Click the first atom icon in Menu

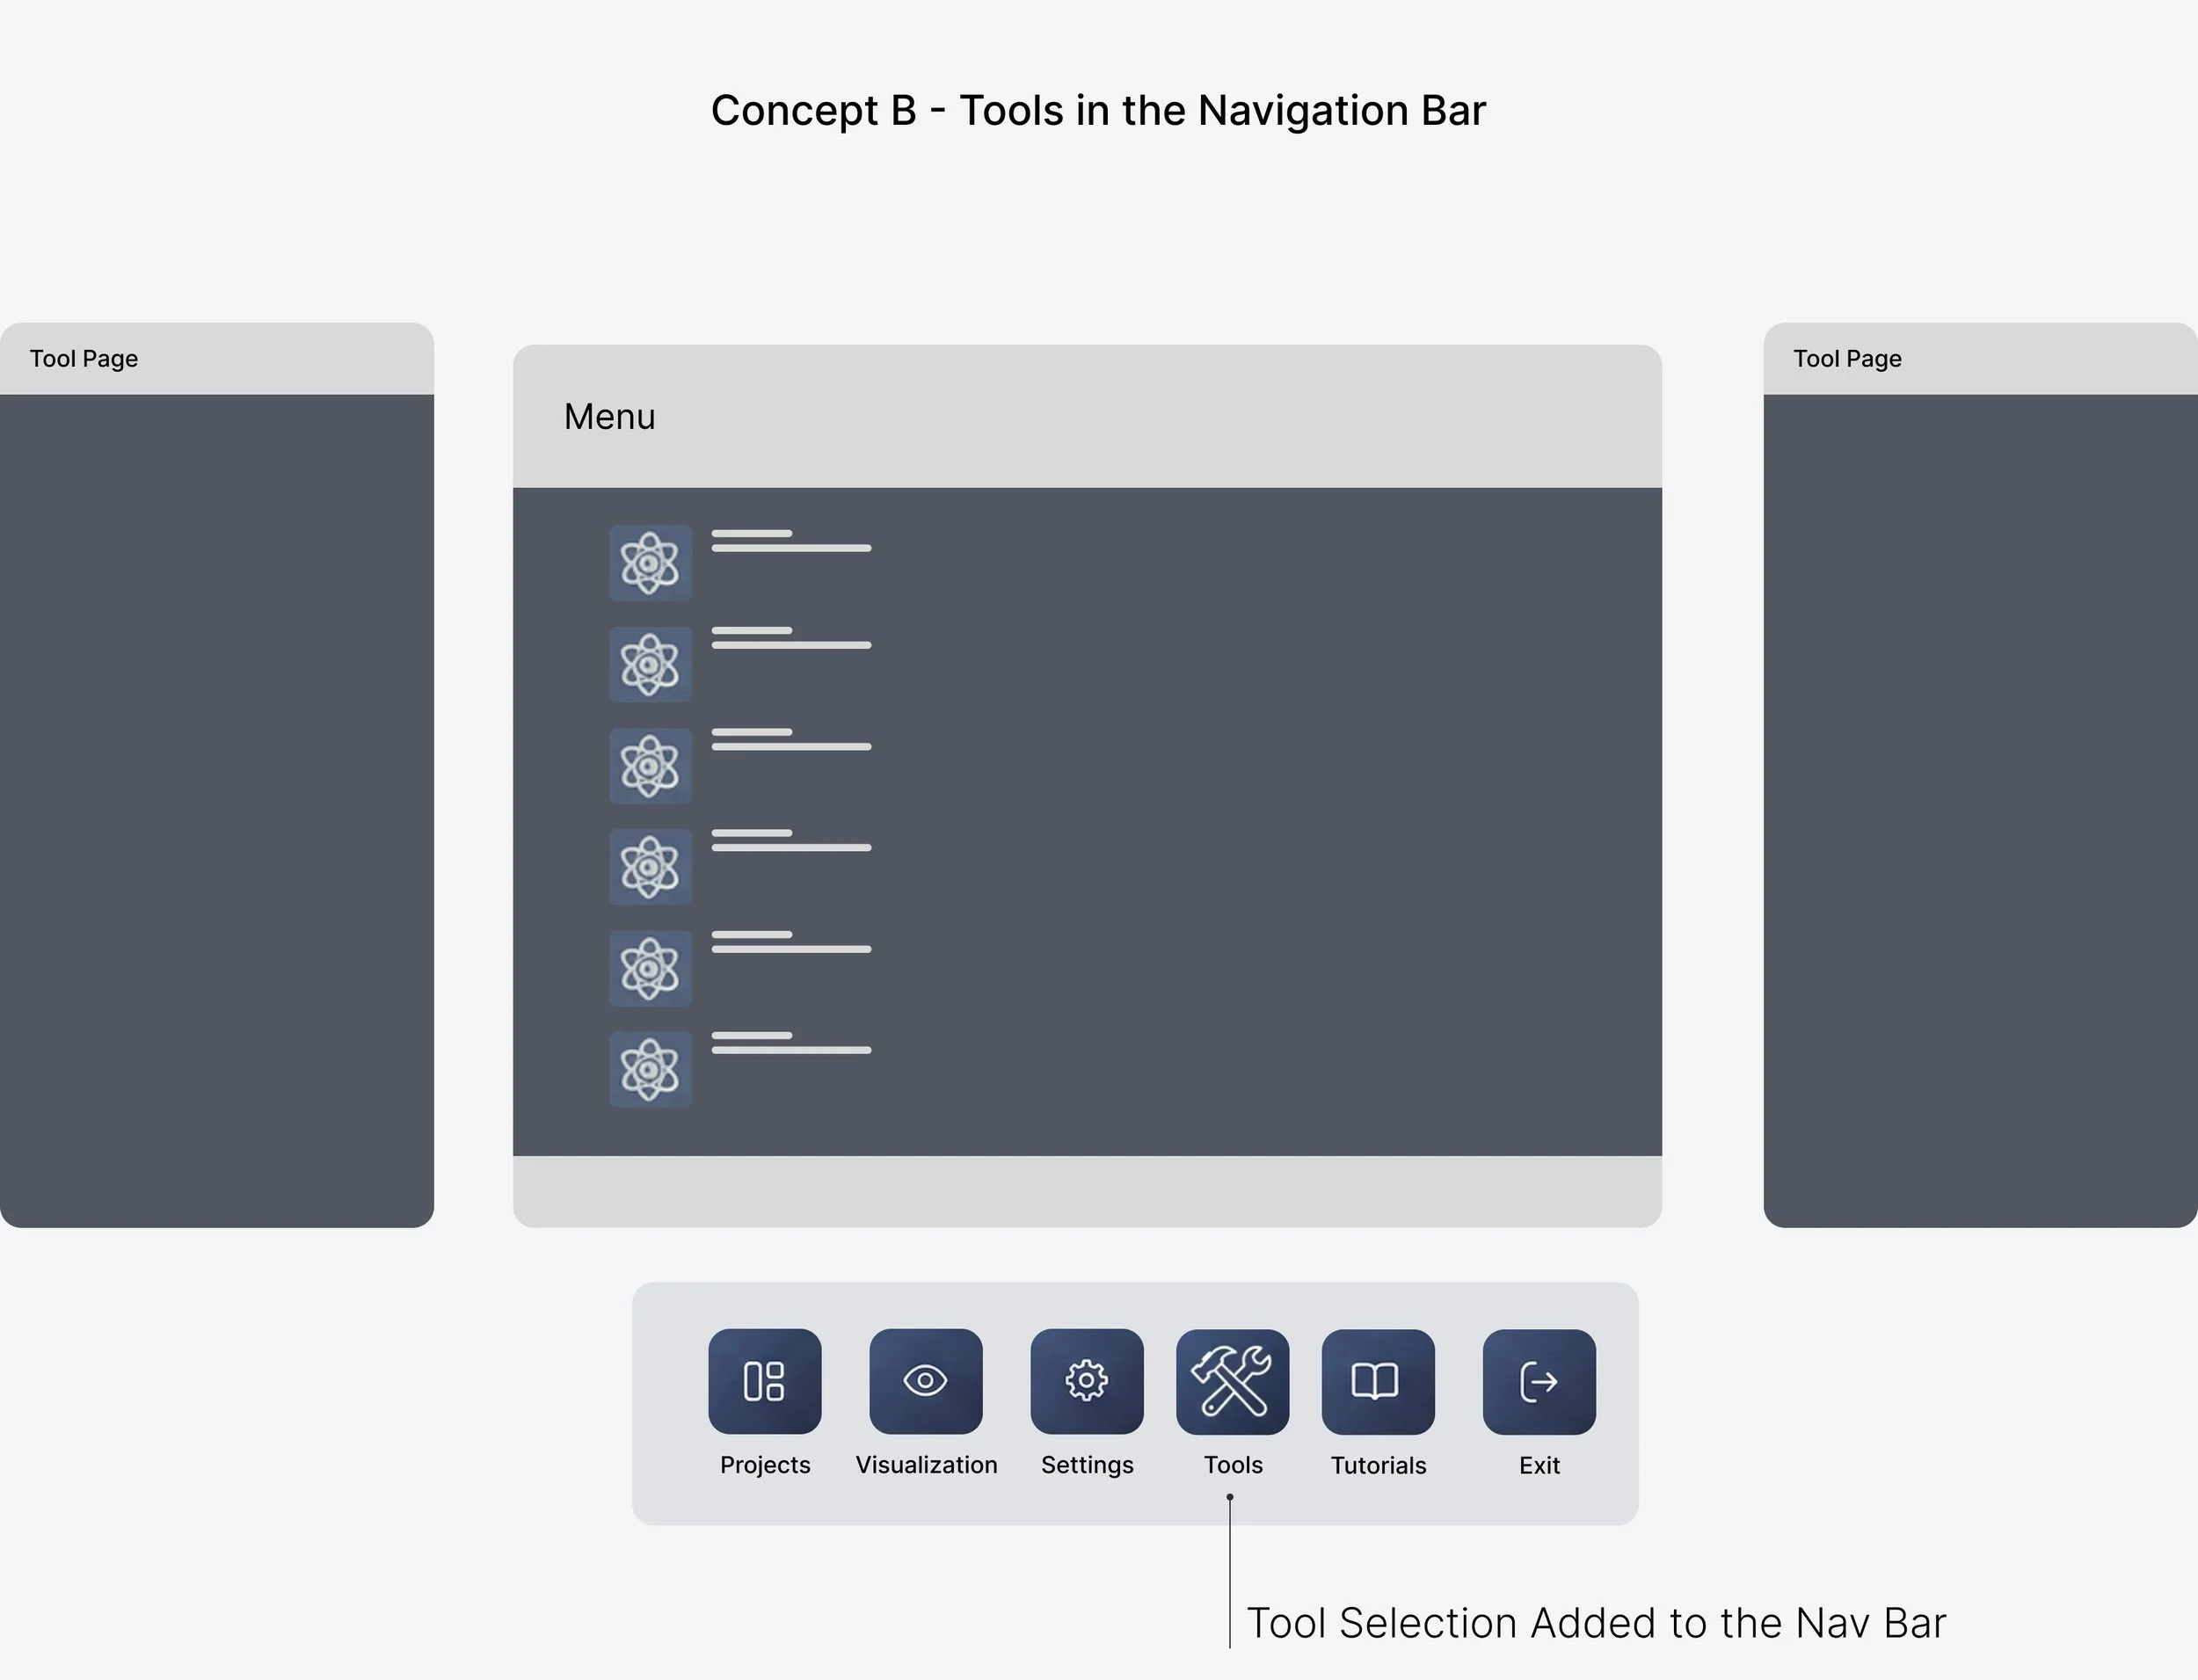coord(650,563)
